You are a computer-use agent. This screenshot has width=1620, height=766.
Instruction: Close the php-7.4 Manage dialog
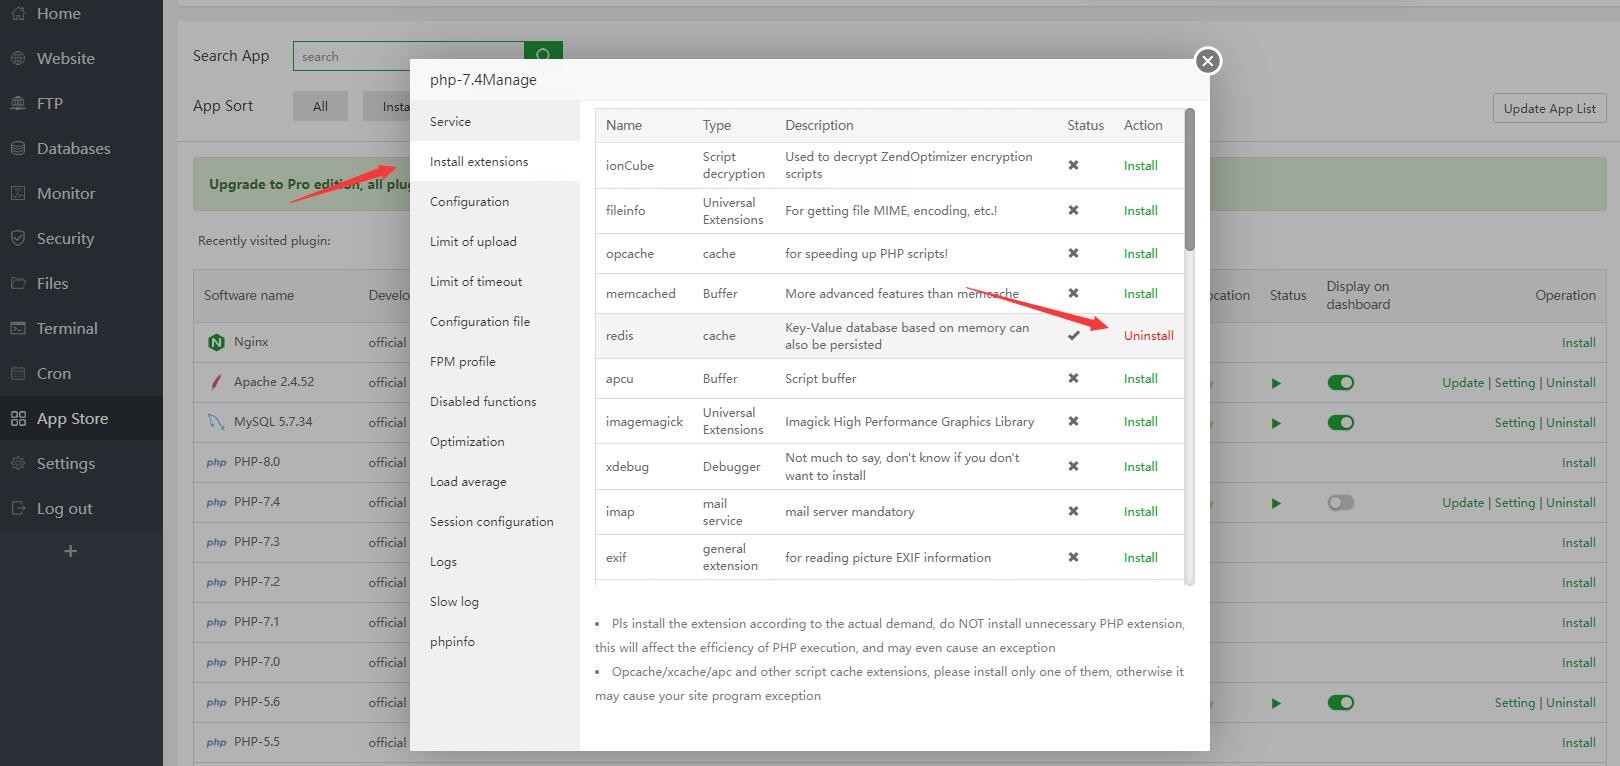[x=1207, y=61]
